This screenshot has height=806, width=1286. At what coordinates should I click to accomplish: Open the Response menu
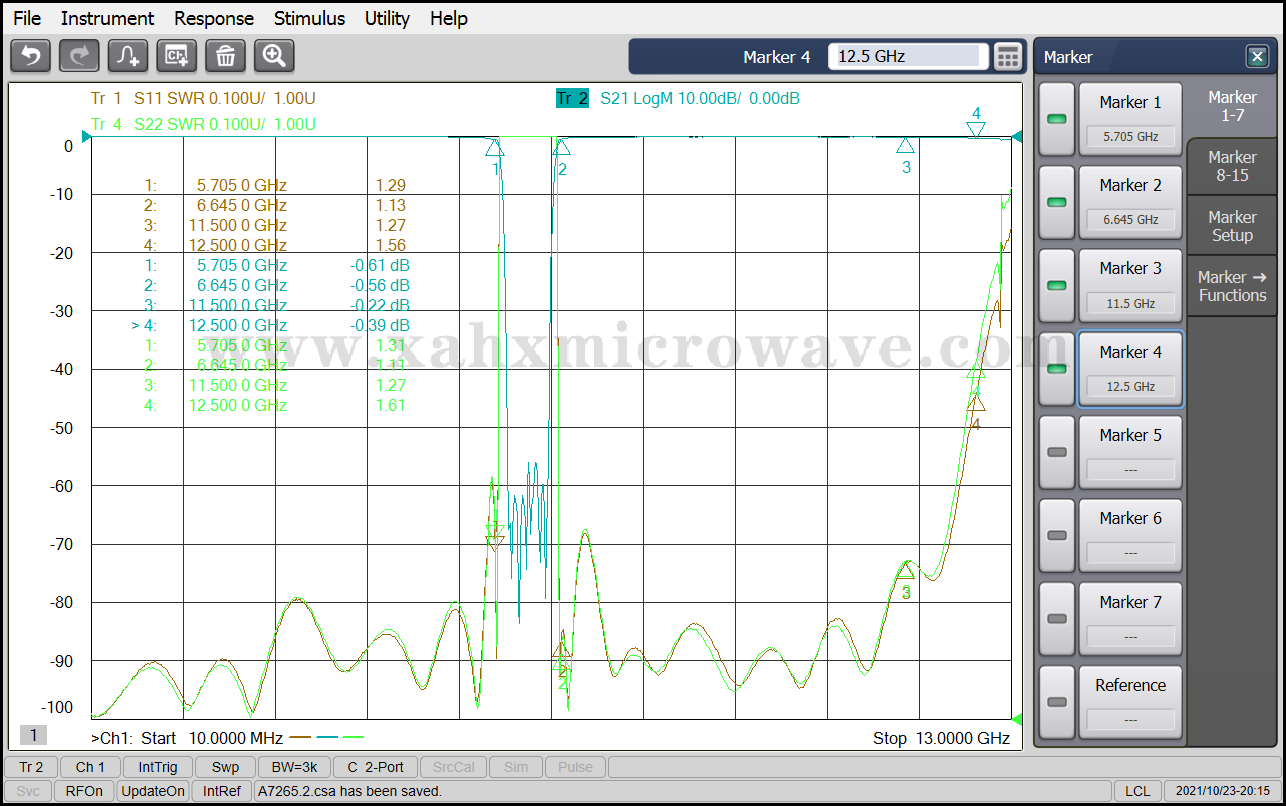[x=214, y=18]
